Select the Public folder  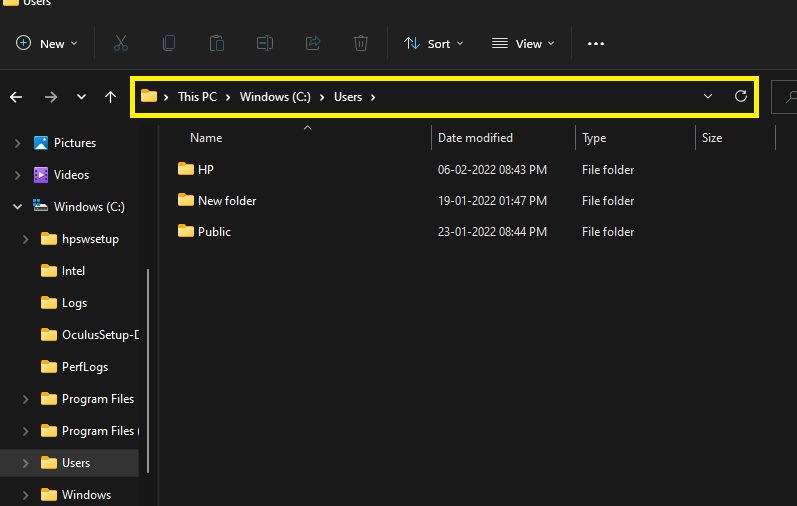(x=214, y=231)
